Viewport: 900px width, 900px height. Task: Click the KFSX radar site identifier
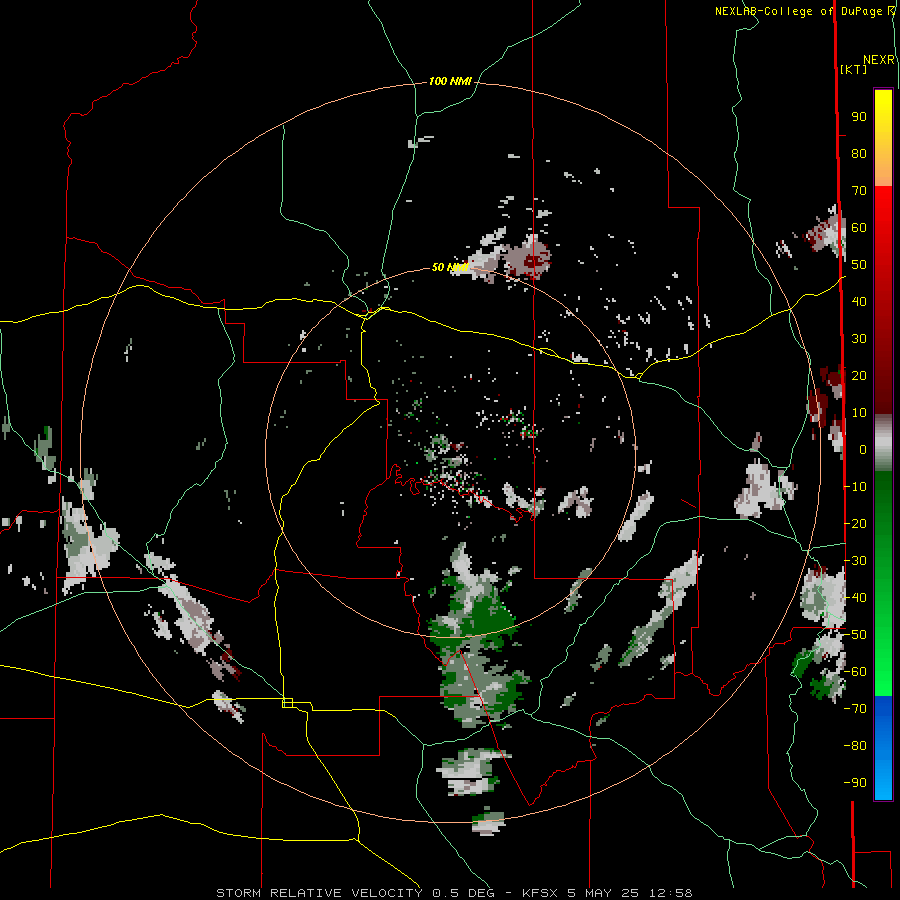540,893
